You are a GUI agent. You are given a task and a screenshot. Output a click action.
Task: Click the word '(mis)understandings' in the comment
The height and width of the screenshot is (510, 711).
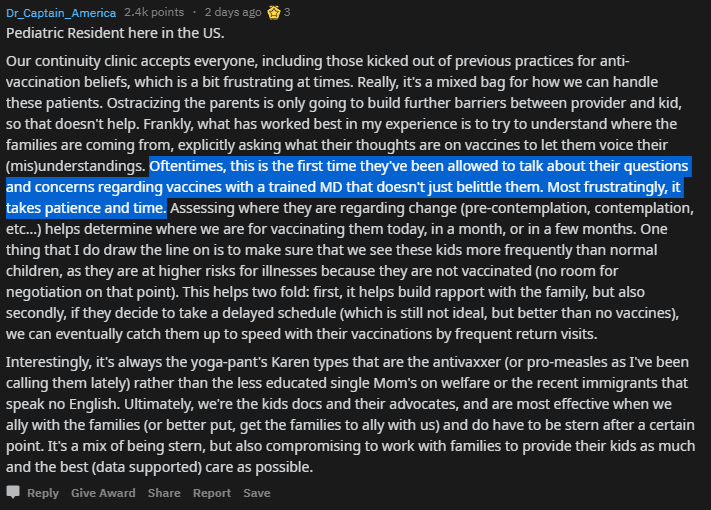(x=75, y=165)
